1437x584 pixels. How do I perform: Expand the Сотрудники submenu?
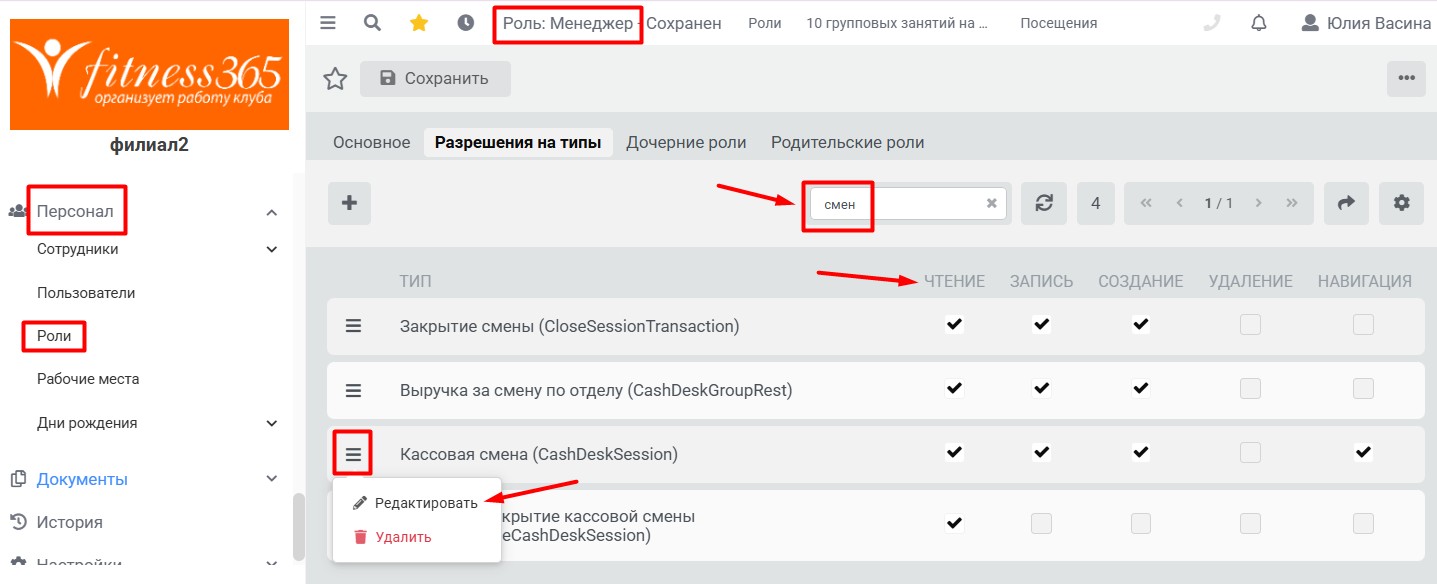271,249
